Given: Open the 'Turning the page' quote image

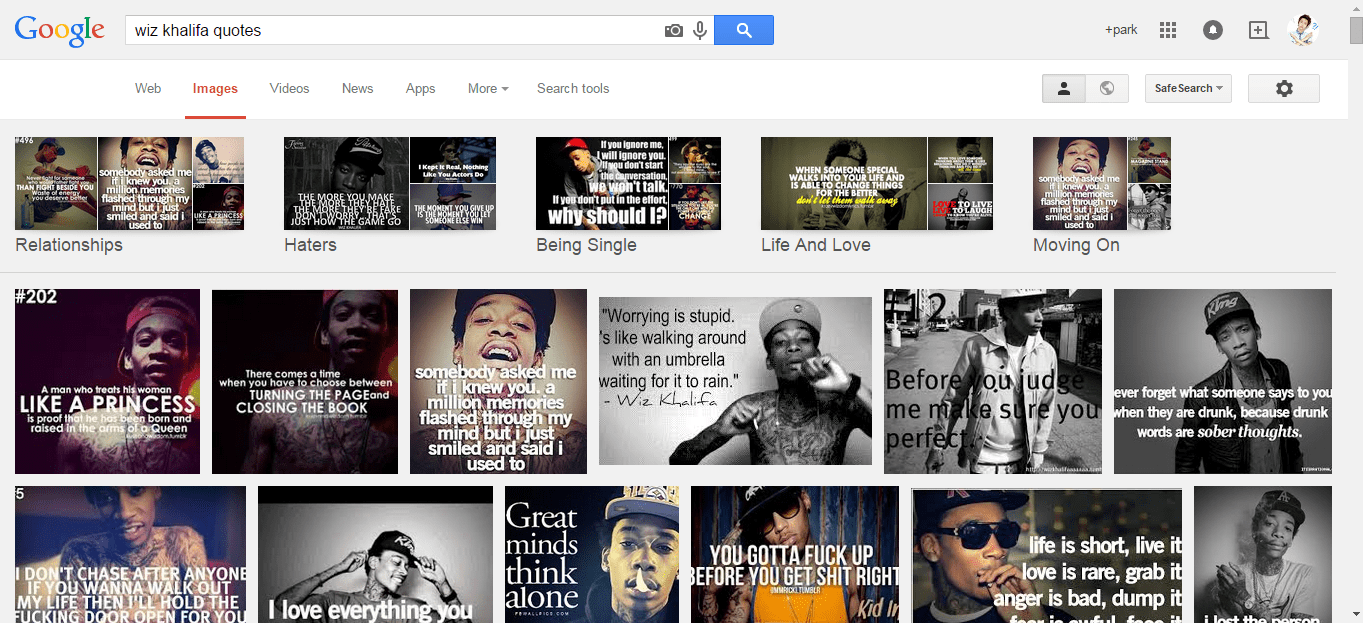Looking at the screenshot, I should [305, 381].
